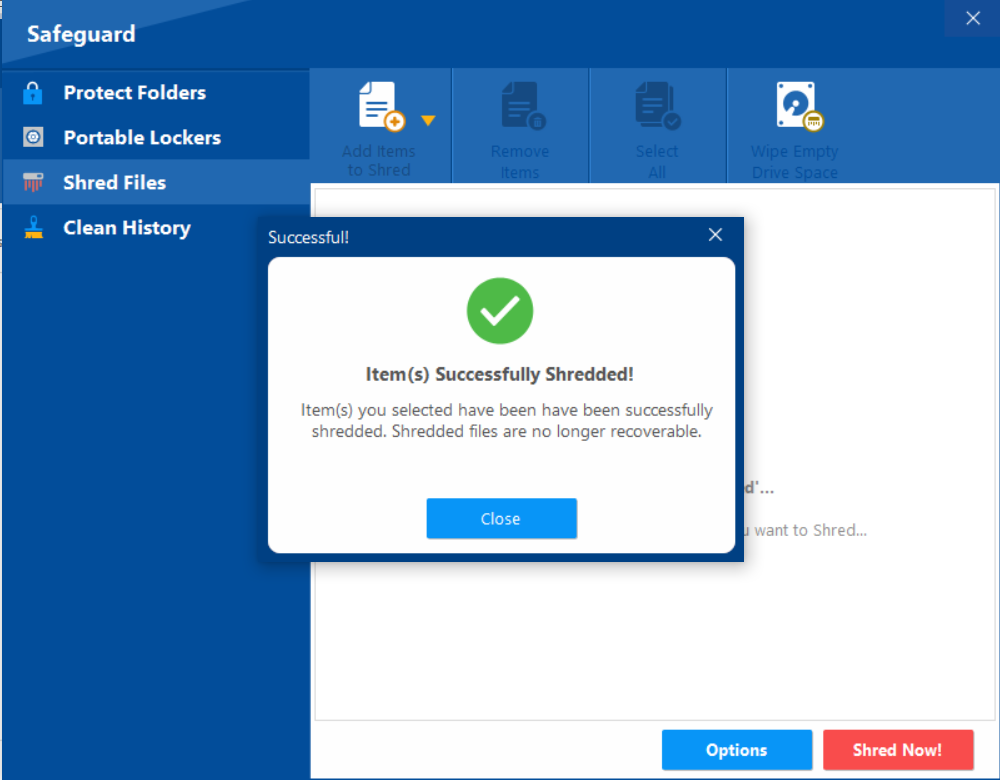Click the 'Successful!' dialog title
This screenshot has height=780, width=1000.
(x=308, y=237)
